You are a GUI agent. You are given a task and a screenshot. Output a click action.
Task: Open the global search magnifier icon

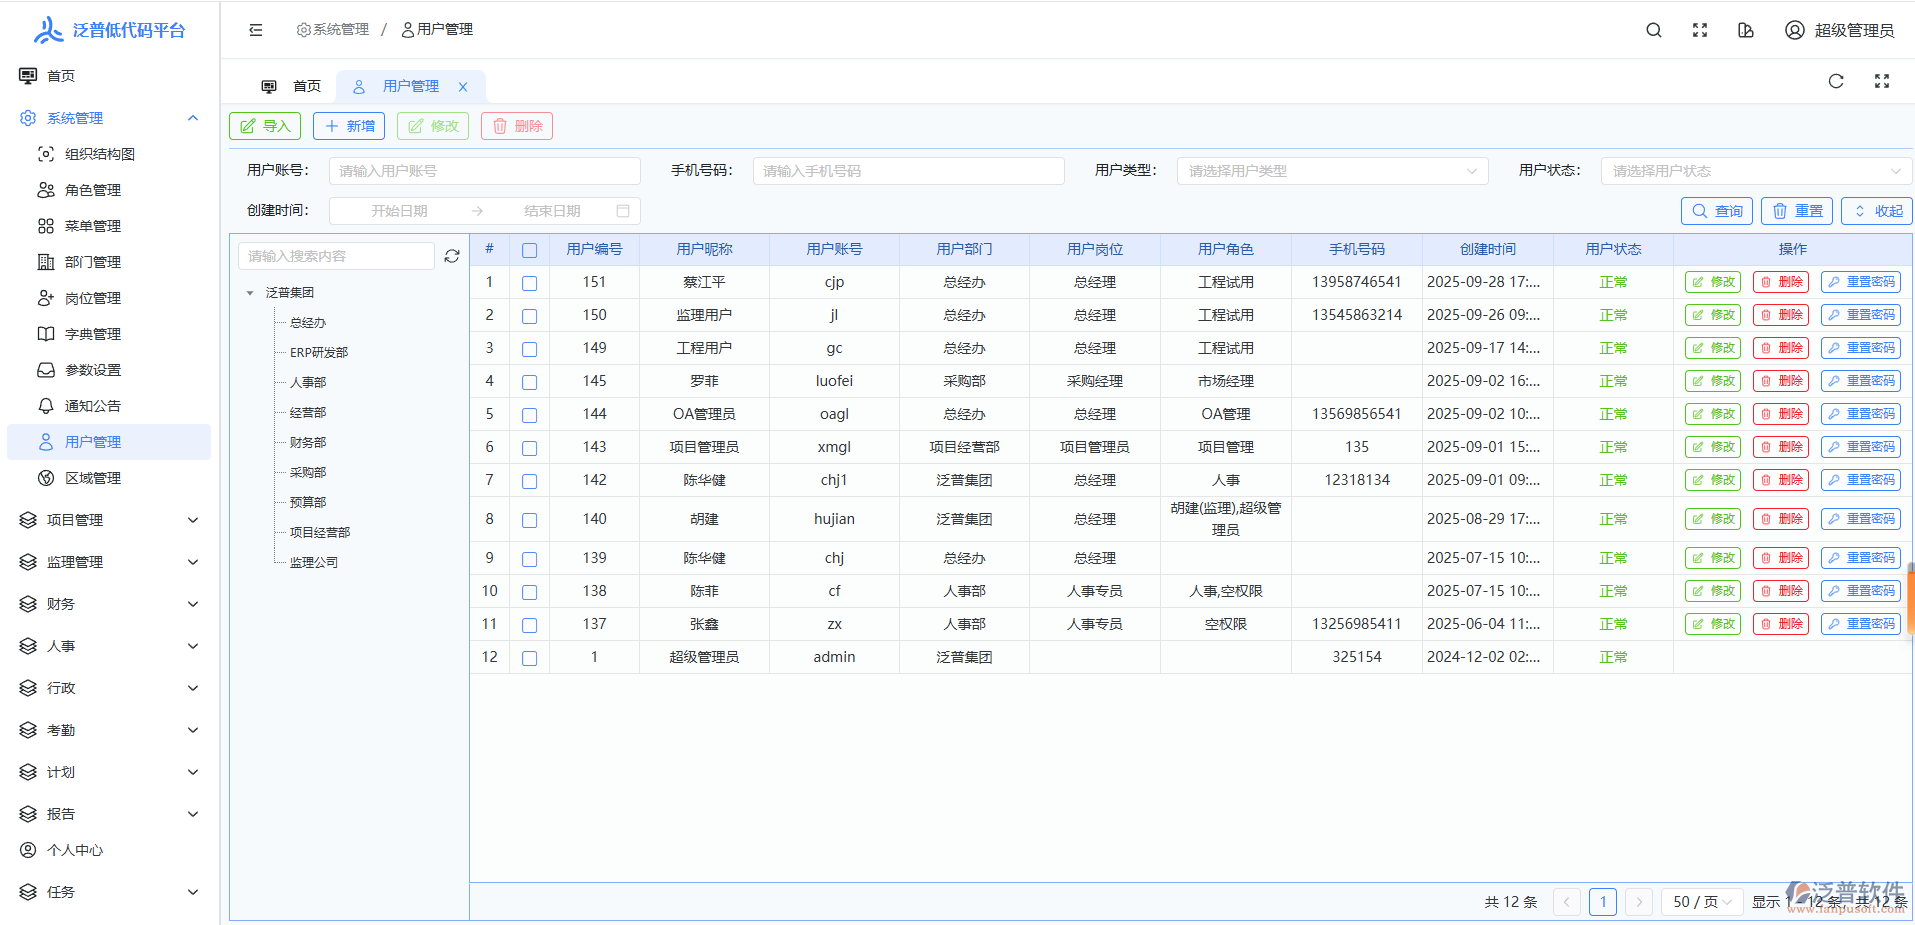click(1653, 30)
